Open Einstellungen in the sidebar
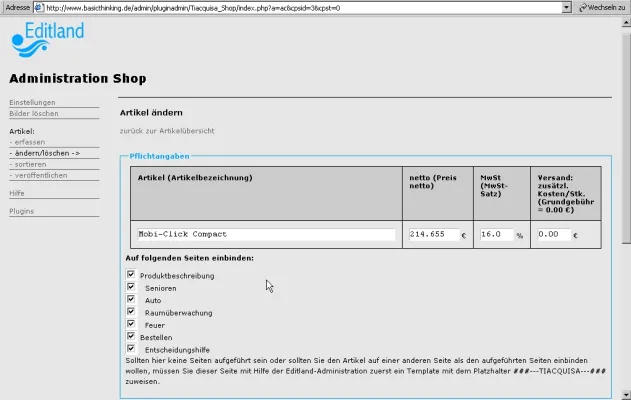 (x=32, y=103)
